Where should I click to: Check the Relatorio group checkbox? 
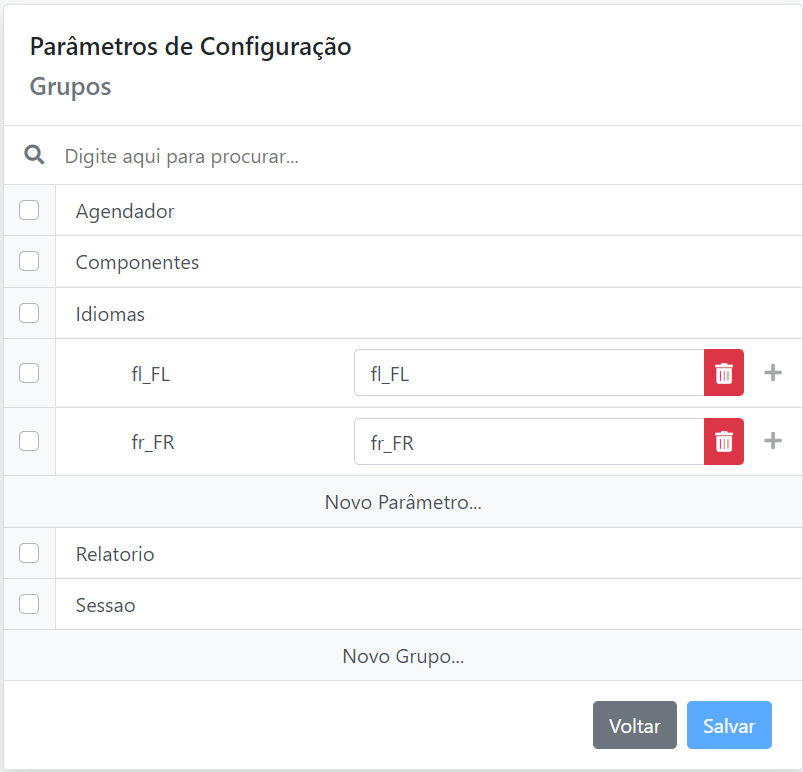pos(29,553)
